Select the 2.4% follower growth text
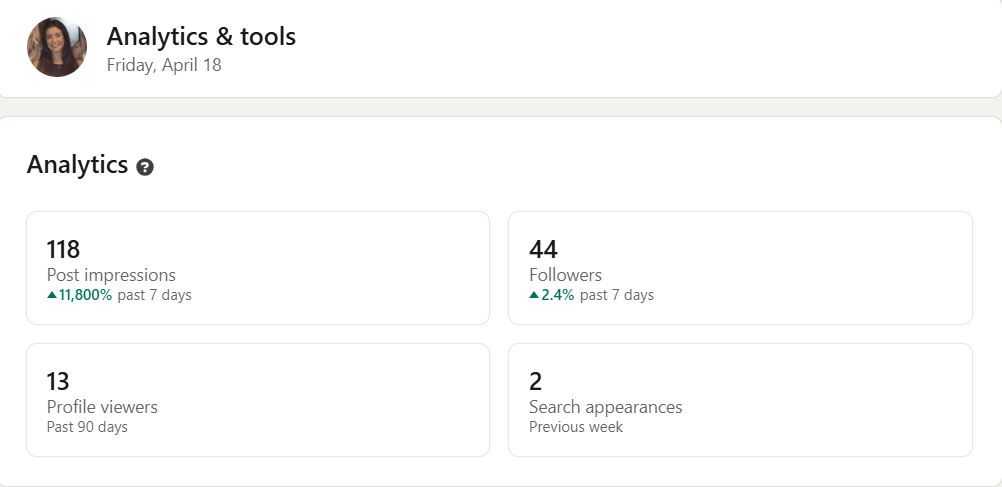Image resolution: width=1002 pixels, height=487 pixels. [x=558, y=295]
